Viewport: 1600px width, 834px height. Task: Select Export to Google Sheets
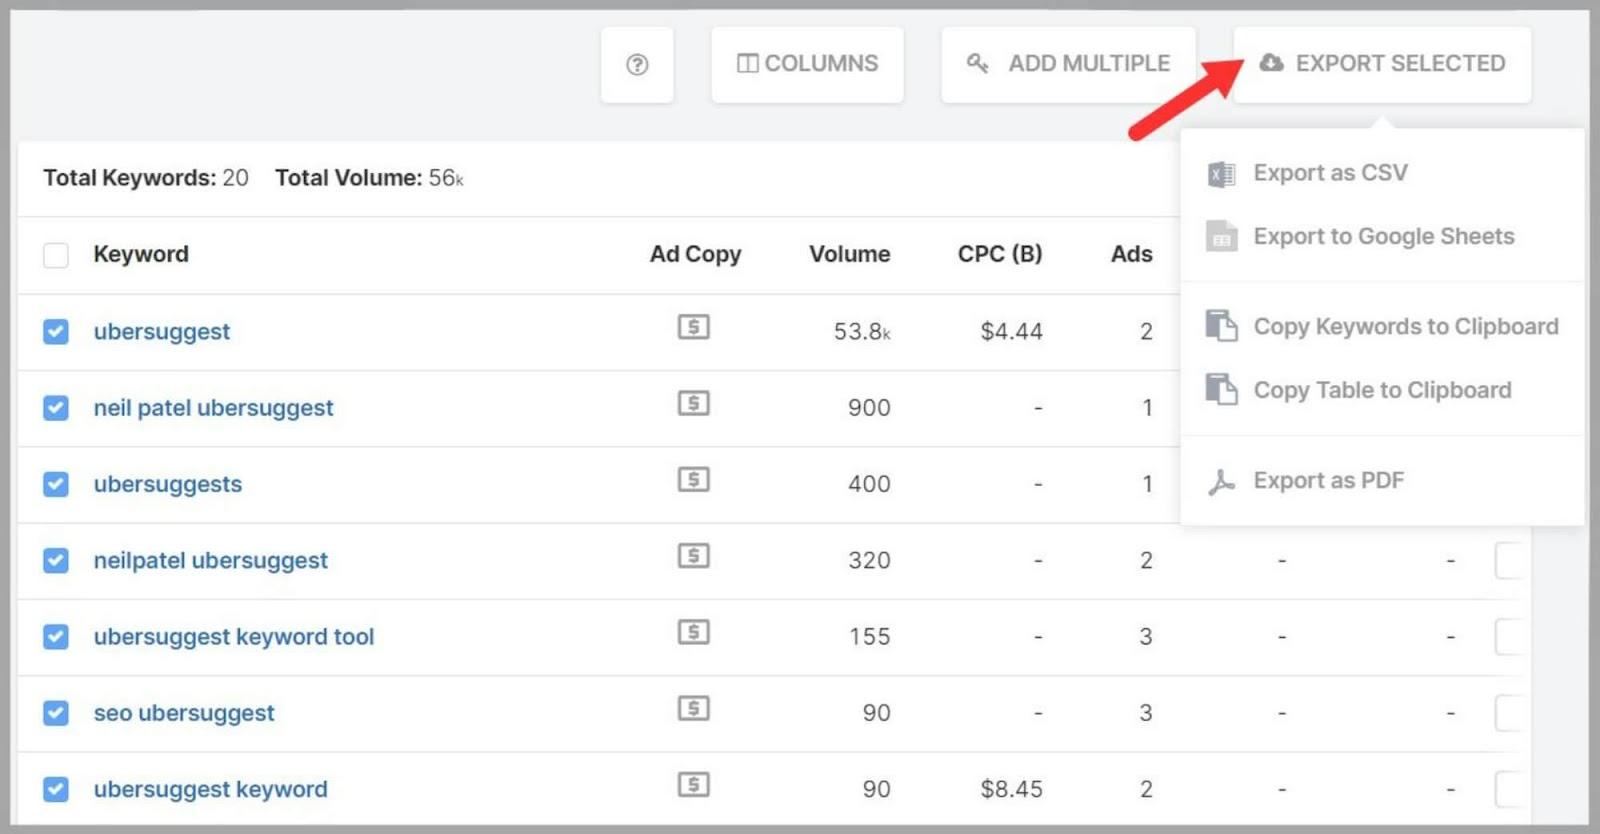pos(1383,237)
